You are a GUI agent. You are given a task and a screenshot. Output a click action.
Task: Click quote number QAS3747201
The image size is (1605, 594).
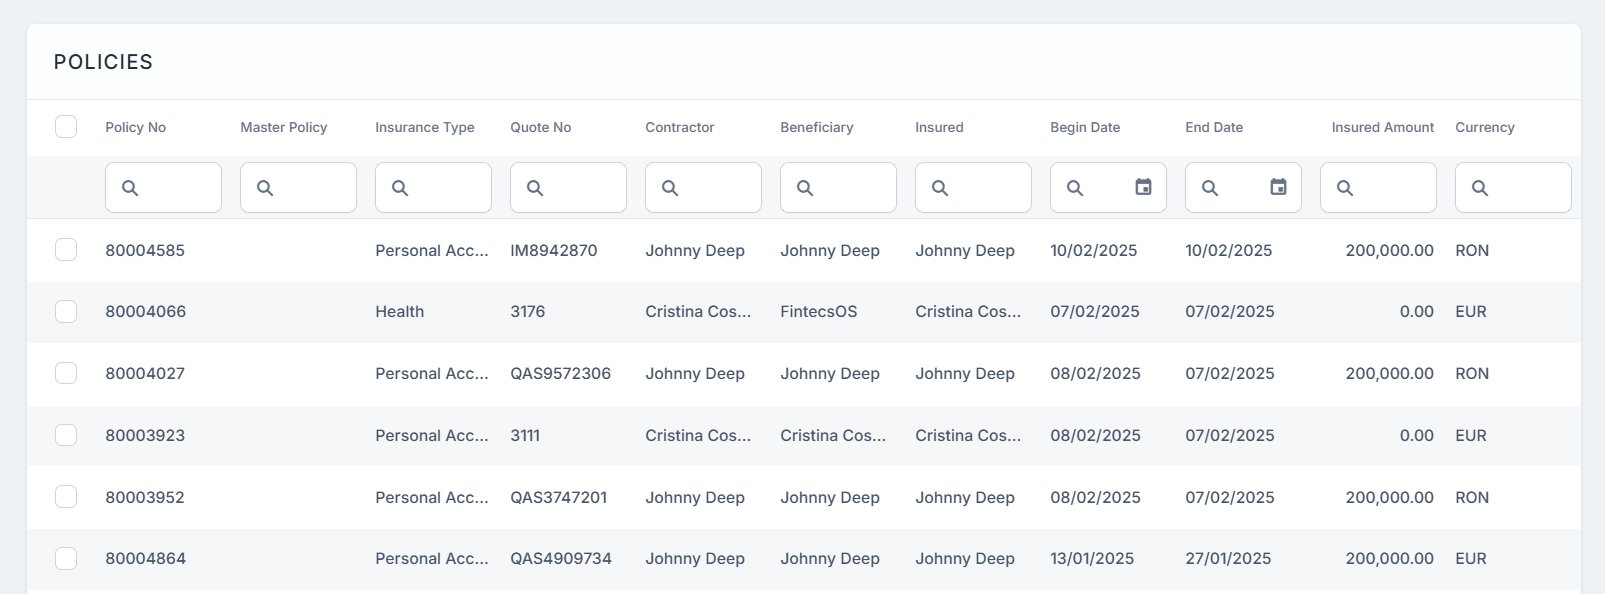point(558,498)
